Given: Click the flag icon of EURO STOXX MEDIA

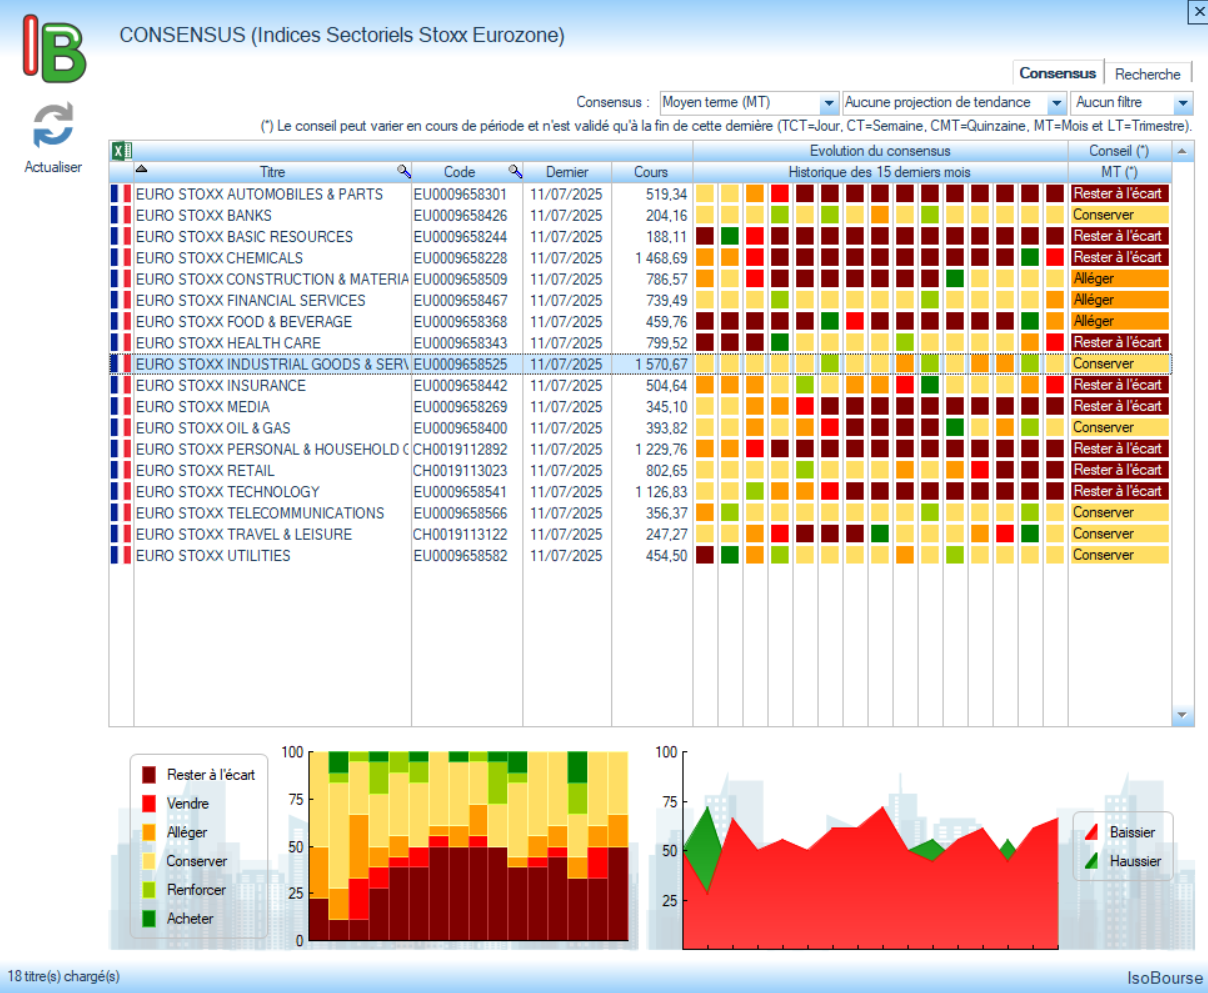Looking at the screenshot, I should [121, 406].
